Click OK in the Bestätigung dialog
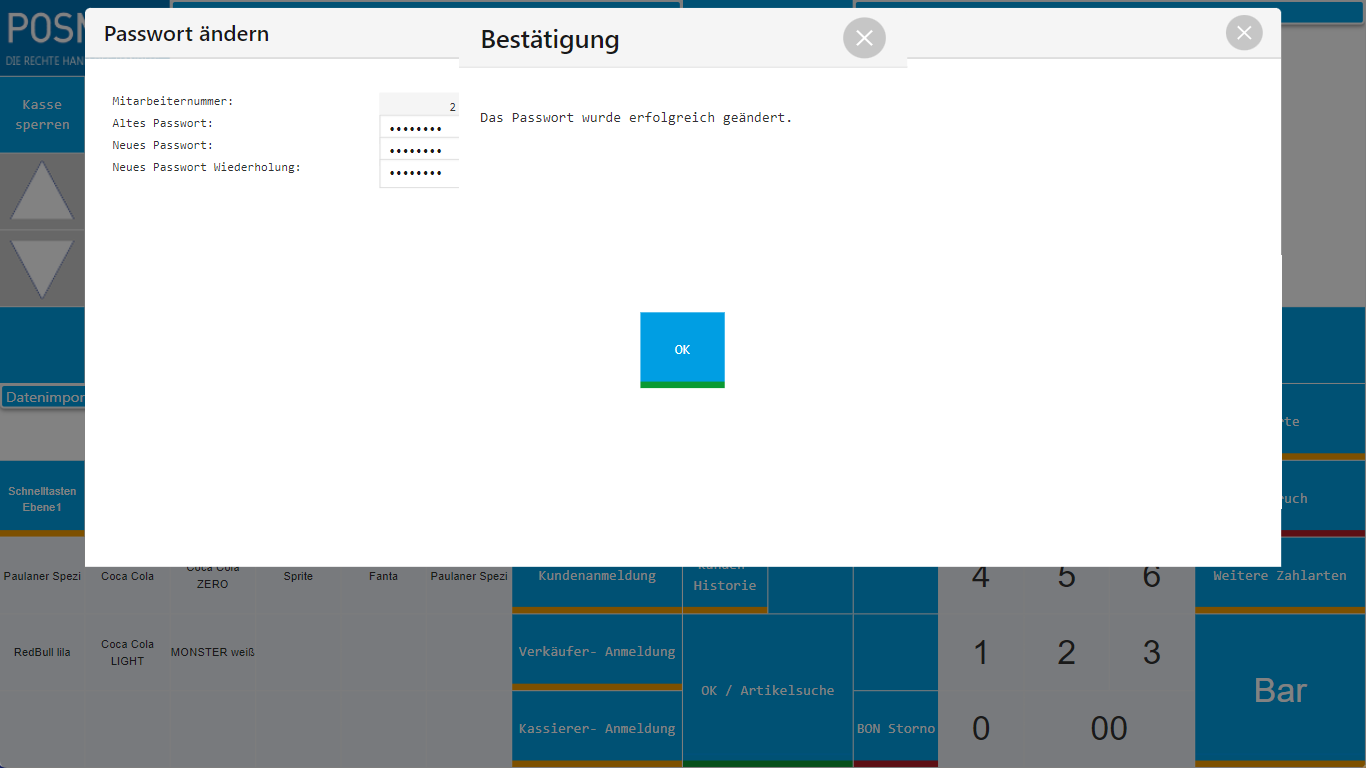Image resolution: width=1366 pixels, height=768 pixels. coord(682,349)
